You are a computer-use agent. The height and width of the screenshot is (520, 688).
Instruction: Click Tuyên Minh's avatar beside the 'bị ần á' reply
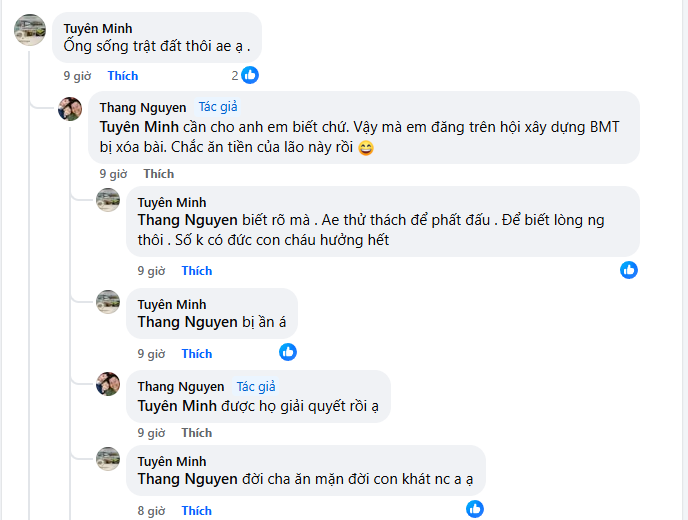coord(108,301)
